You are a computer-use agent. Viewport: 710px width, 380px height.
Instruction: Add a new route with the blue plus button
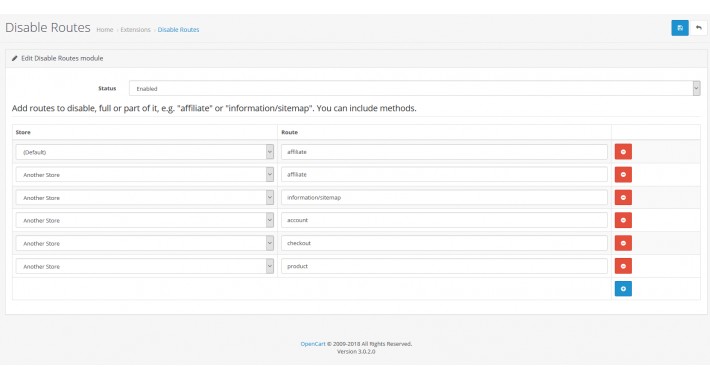(623, 289)
